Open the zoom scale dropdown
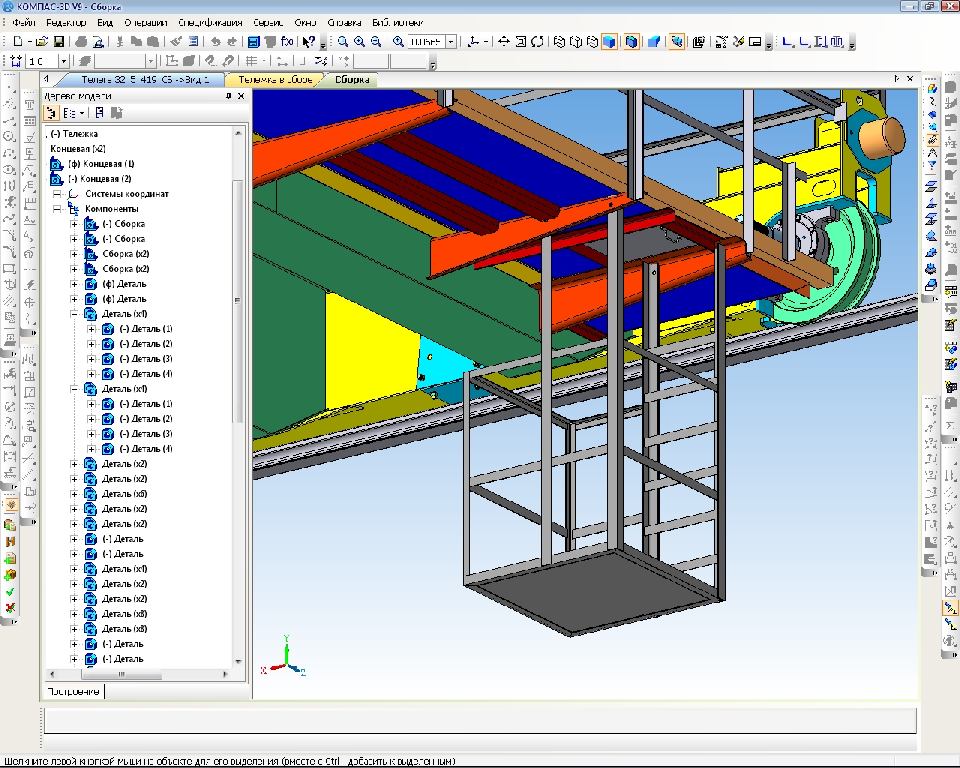960x768 pixels. coord(452,42)
